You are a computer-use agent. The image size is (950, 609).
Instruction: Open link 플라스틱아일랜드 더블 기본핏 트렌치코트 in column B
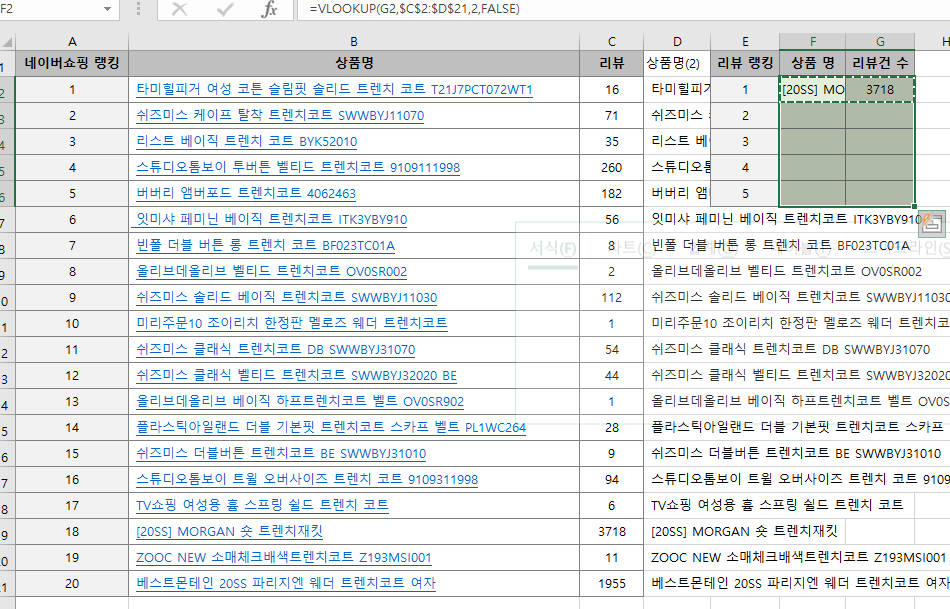pos(331,427)
